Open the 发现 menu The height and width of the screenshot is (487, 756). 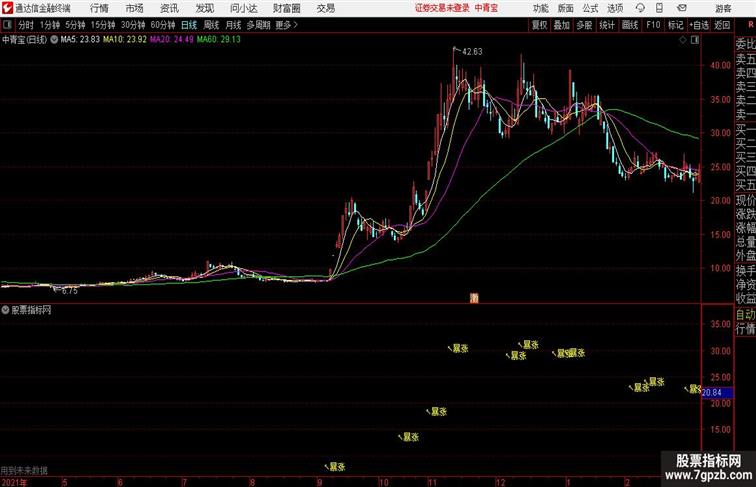[204, 8]
